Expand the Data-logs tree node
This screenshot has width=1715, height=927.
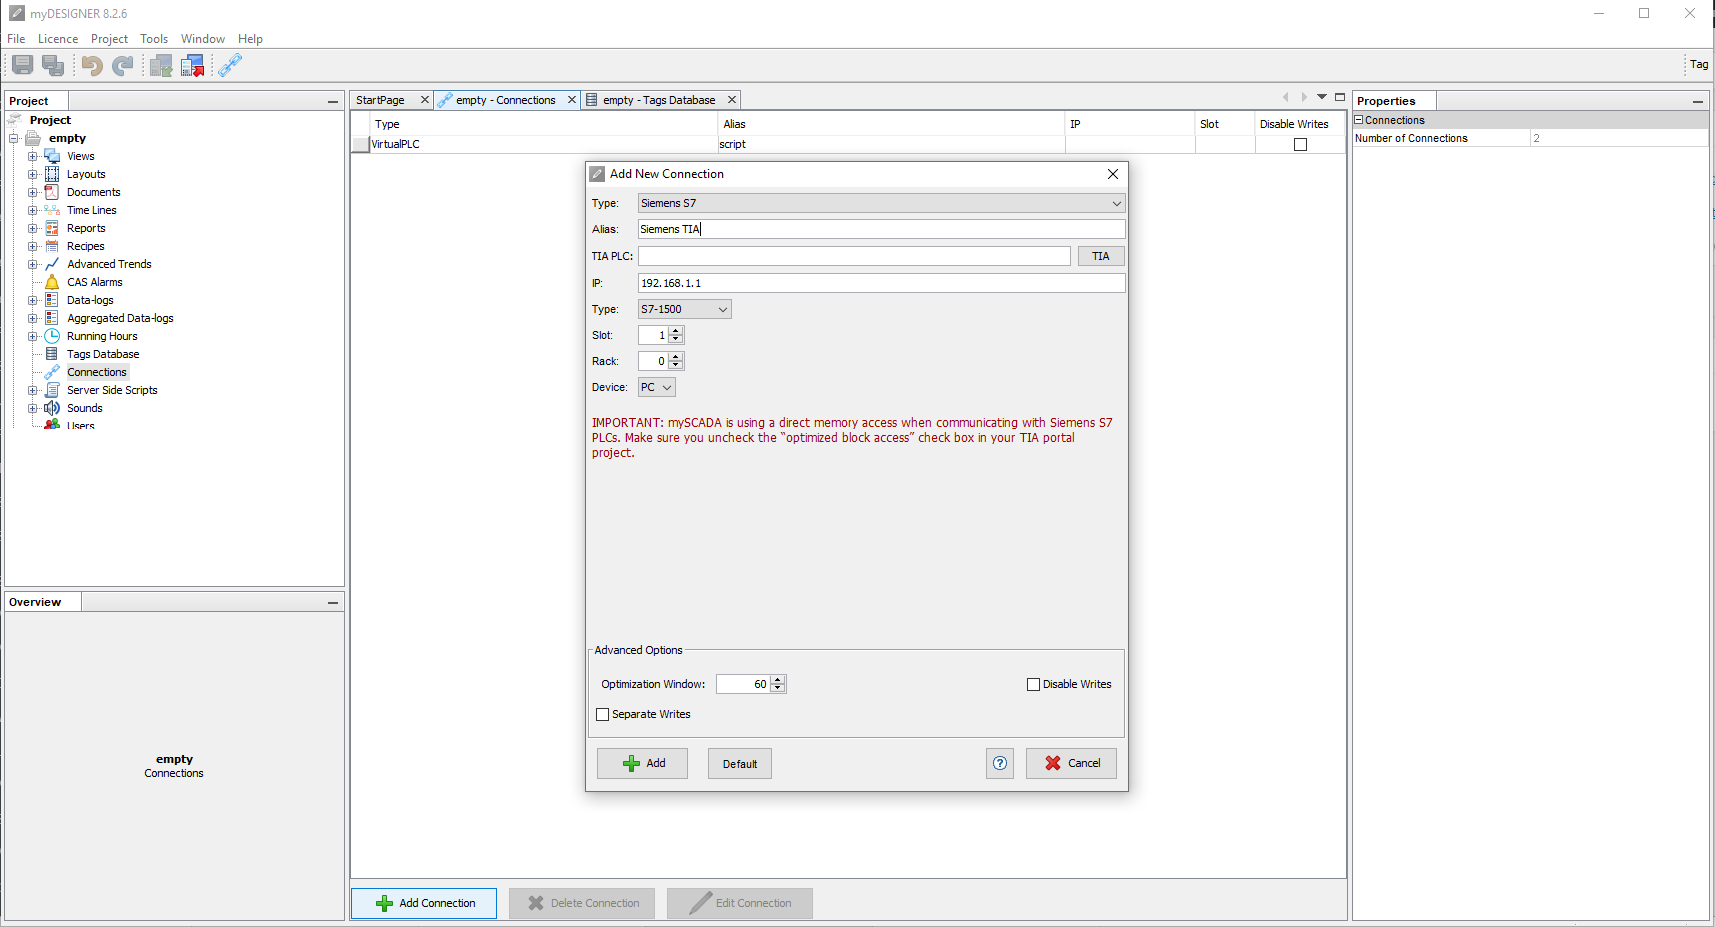[32, 300]
